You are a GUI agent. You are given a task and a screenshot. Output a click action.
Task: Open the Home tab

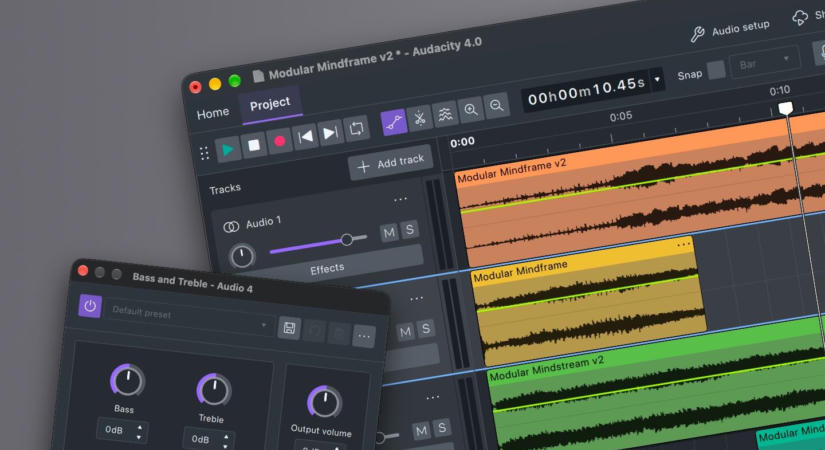click(x=213, y=113)
